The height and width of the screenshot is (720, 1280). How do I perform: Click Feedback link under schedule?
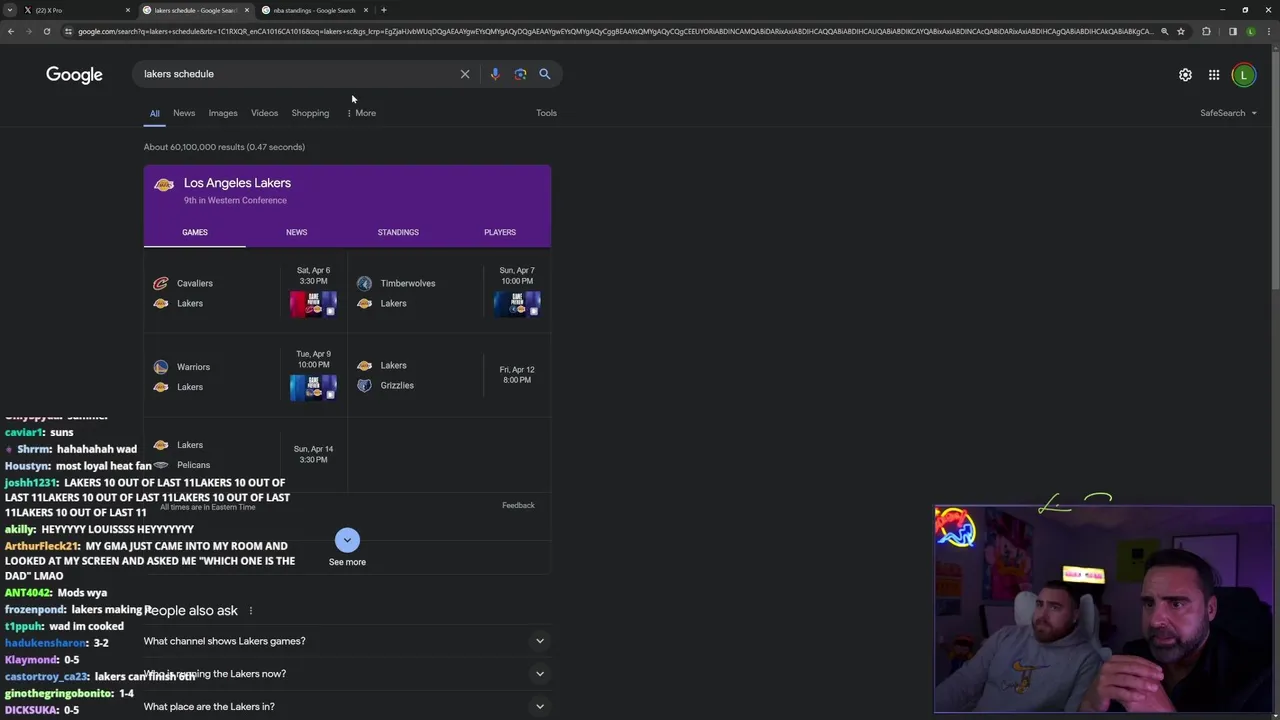[x=518, y=505]
